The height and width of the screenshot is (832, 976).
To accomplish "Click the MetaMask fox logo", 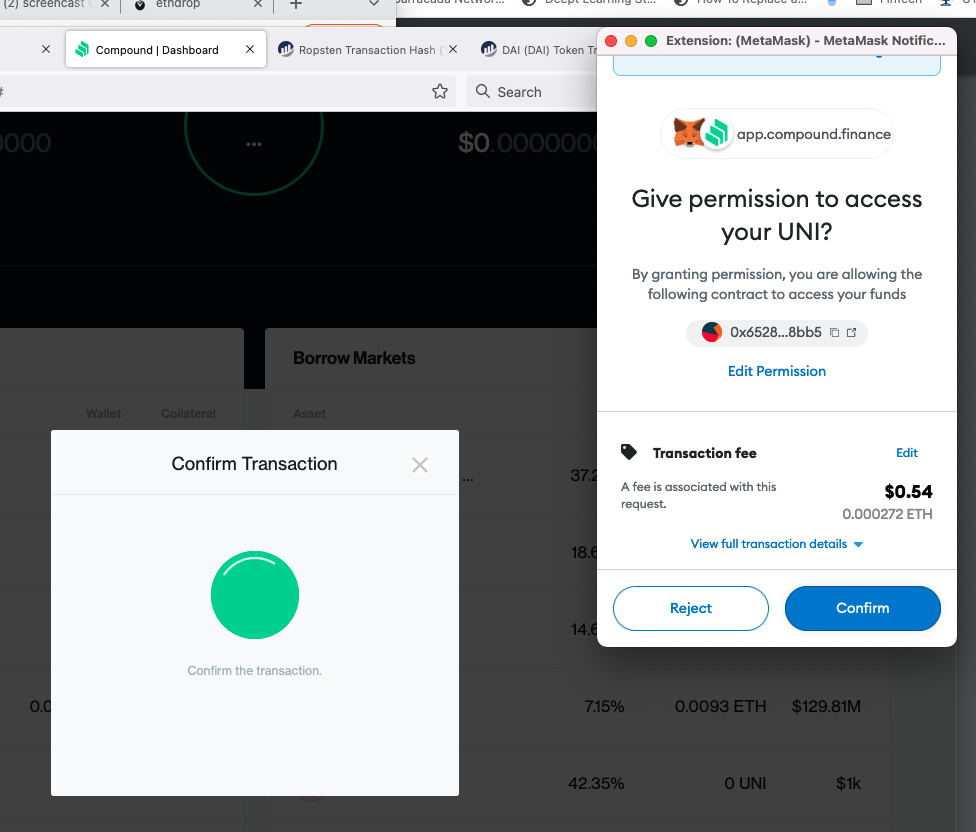I will [688, 133].
